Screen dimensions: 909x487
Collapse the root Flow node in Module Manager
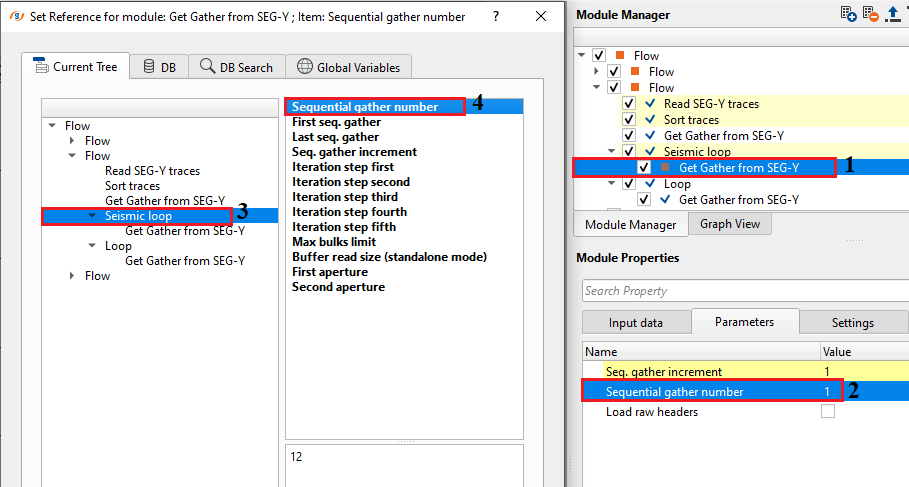coord(581,56)
